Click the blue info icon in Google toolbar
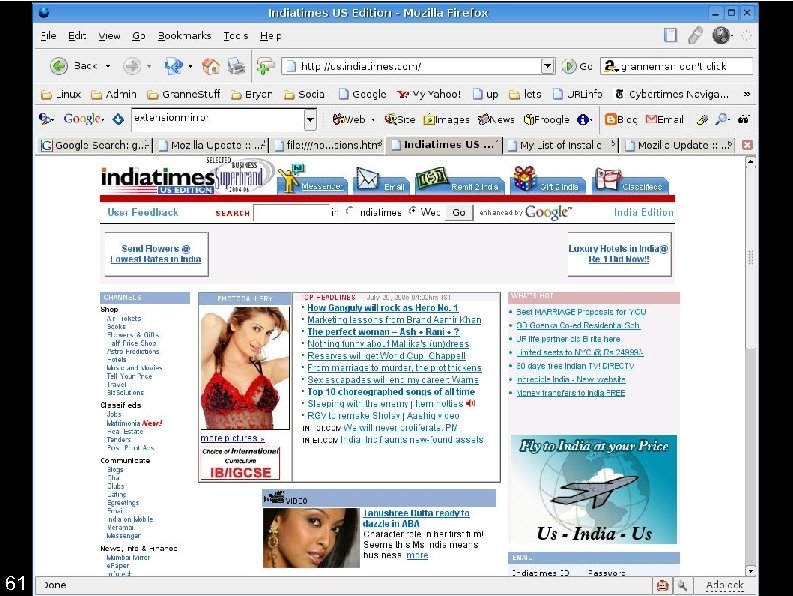This screenshot has height=596, width=793. (x=583, y=119)
